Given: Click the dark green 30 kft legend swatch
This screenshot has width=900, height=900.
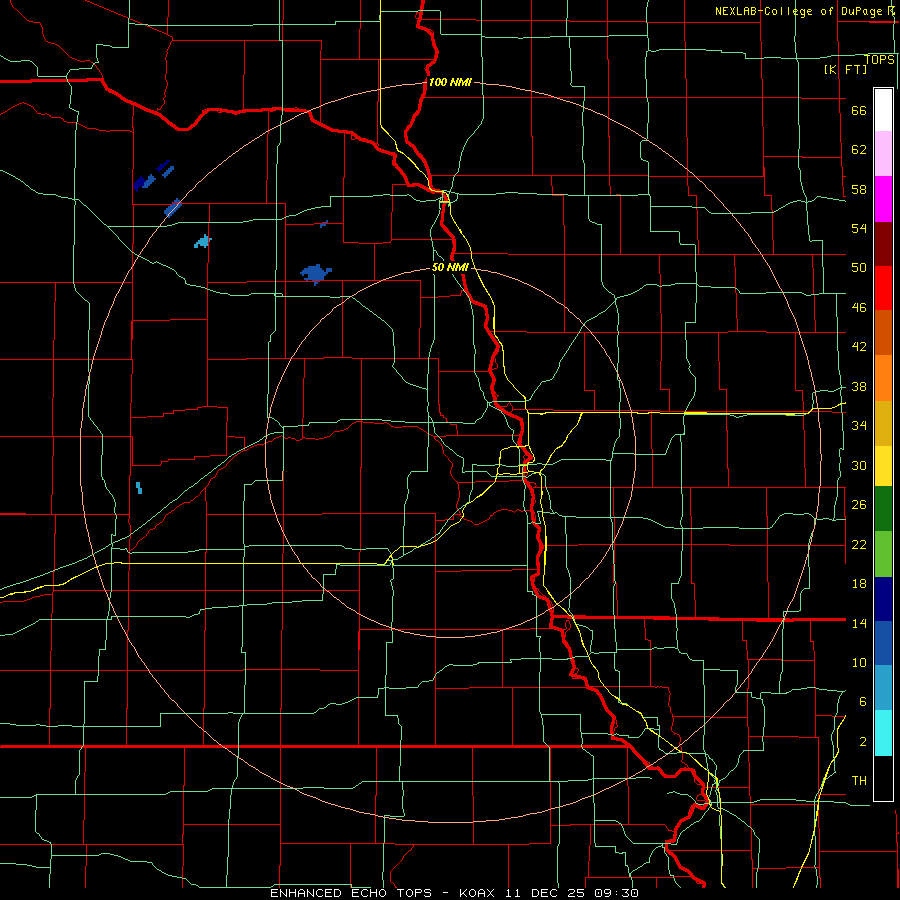Looking at the screenshot, I should (883, 509).
